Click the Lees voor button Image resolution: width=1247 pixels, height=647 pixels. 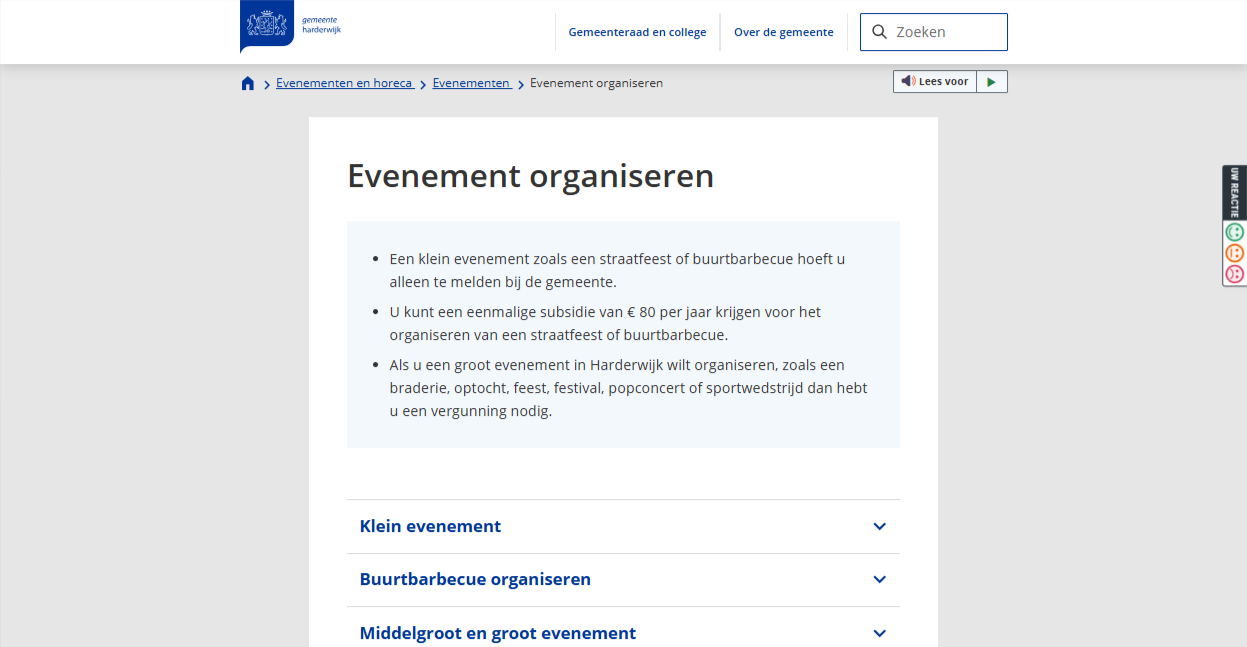934,82
